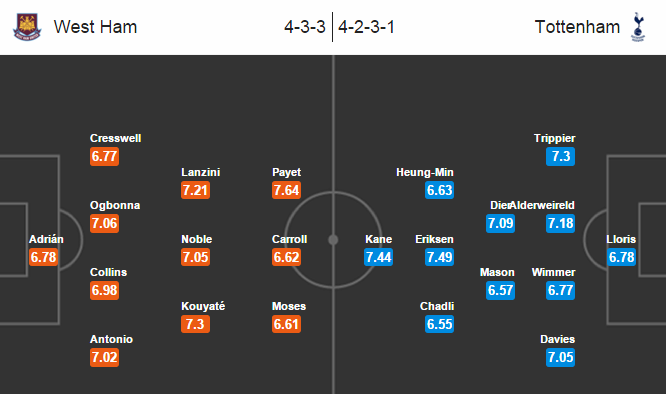This screenshot has height=394, width=666.
Task: Select Payet's 7.64 rating badge
Action: point(286,190)
